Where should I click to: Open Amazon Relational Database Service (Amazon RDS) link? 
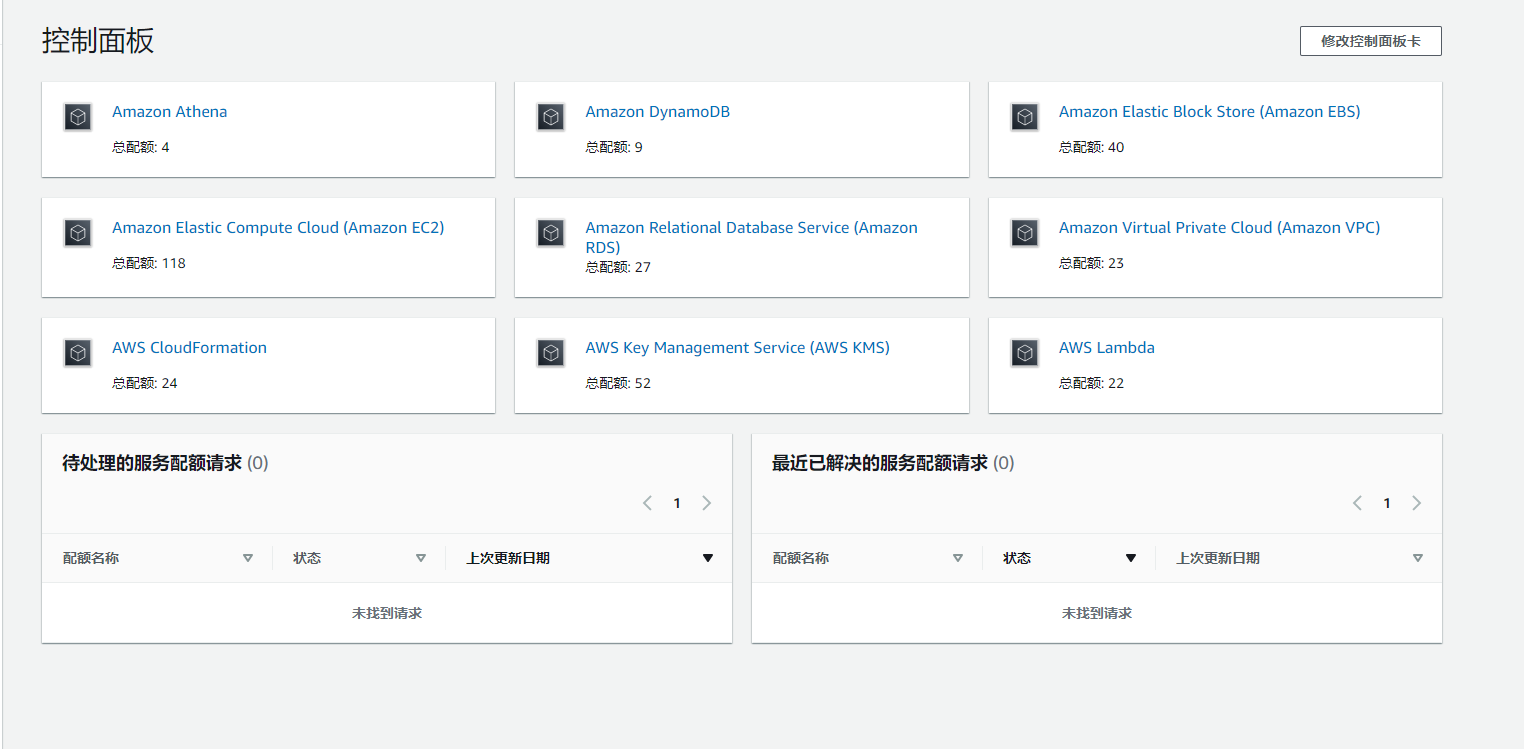click(x=751, y=237)
